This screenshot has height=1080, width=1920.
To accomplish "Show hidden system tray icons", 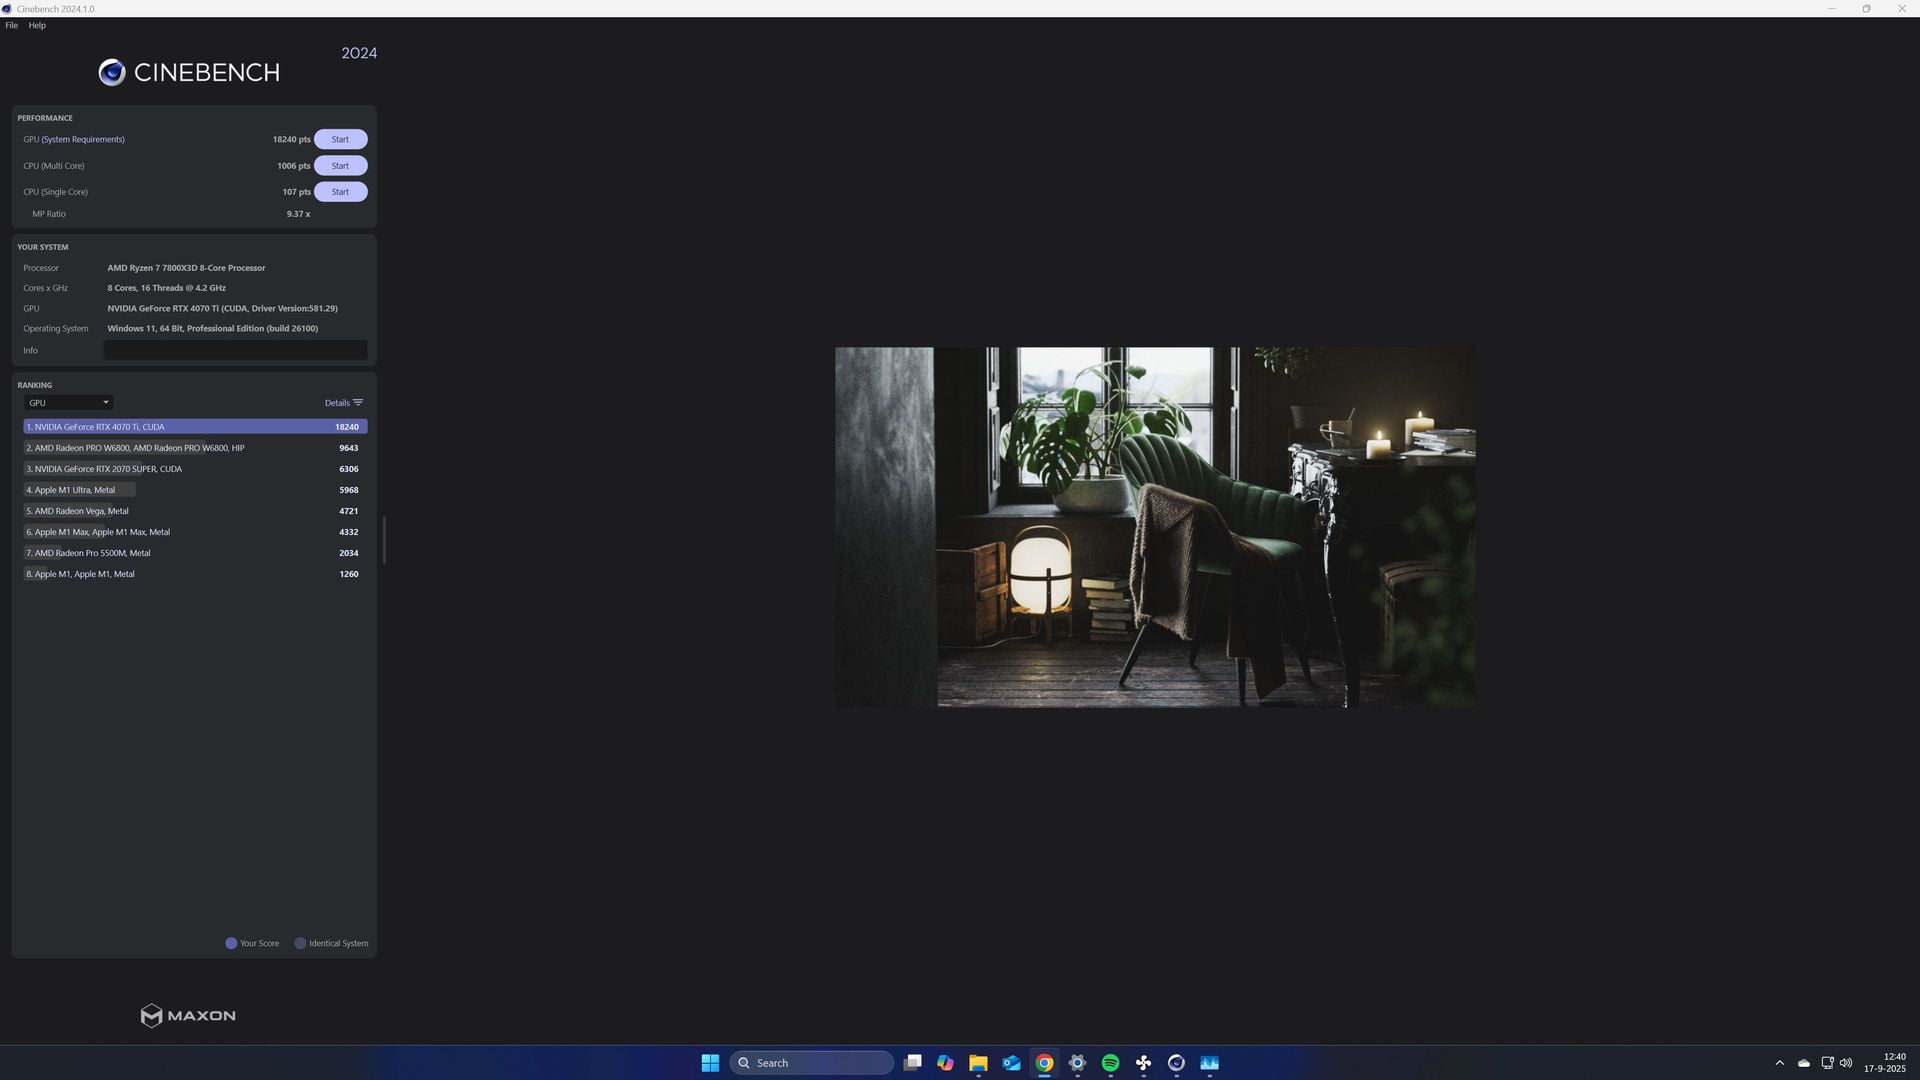I will [x=1779, y=1063].
